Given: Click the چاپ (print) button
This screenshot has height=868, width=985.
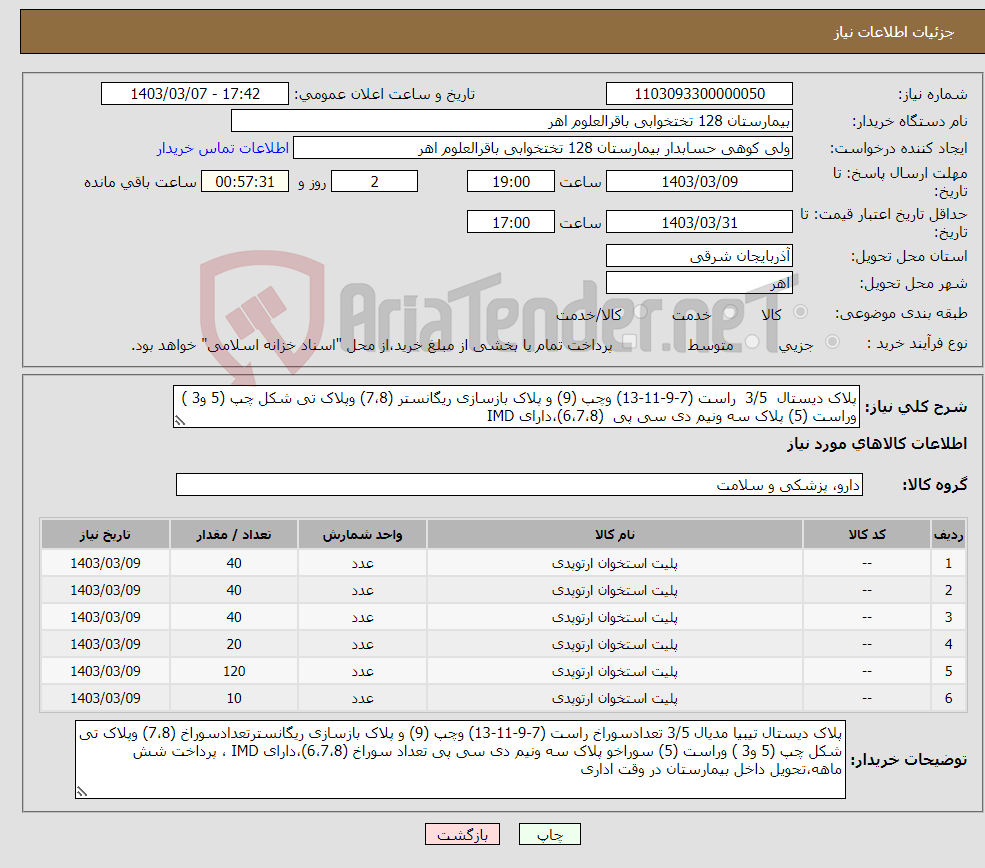Looking at the screenshot, I should coord(550,834).
